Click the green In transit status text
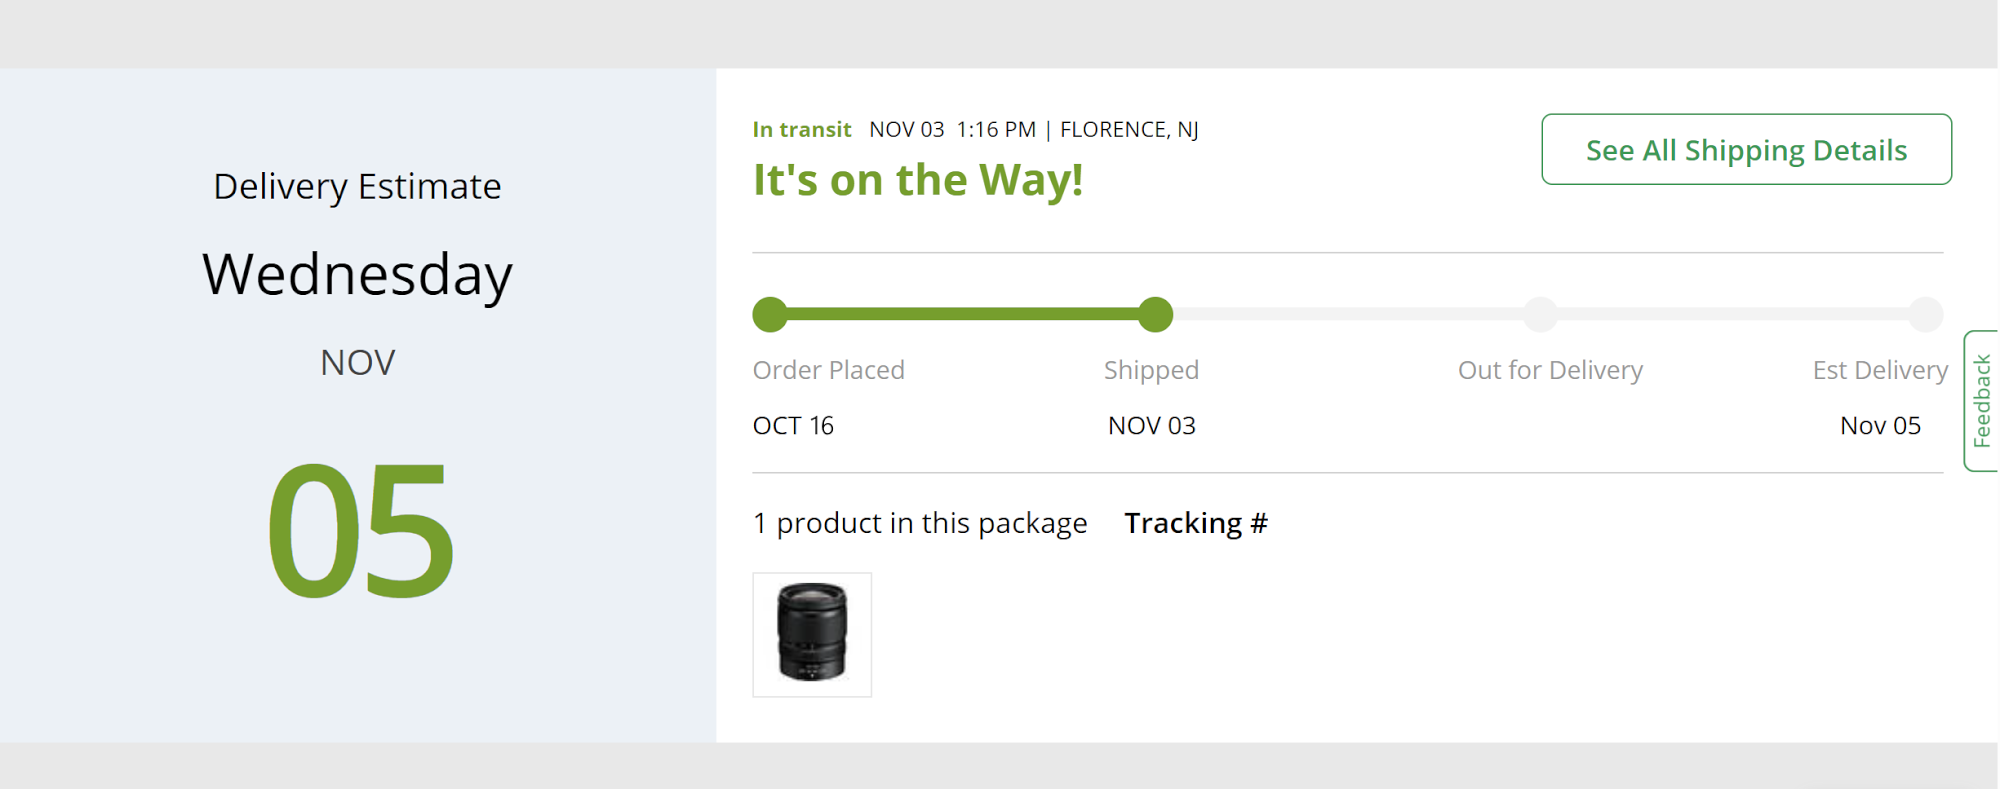This screenshot has height=789, width=2000. (802, 130)
